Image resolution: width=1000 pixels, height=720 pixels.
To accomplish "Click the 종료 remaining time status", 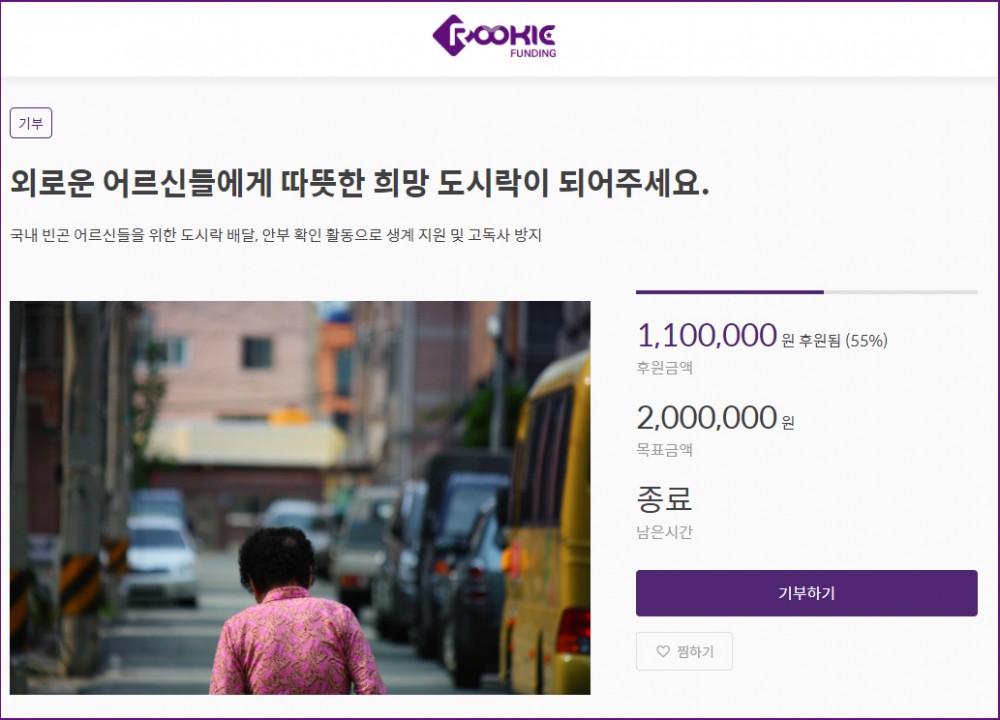I will [664, 499].
